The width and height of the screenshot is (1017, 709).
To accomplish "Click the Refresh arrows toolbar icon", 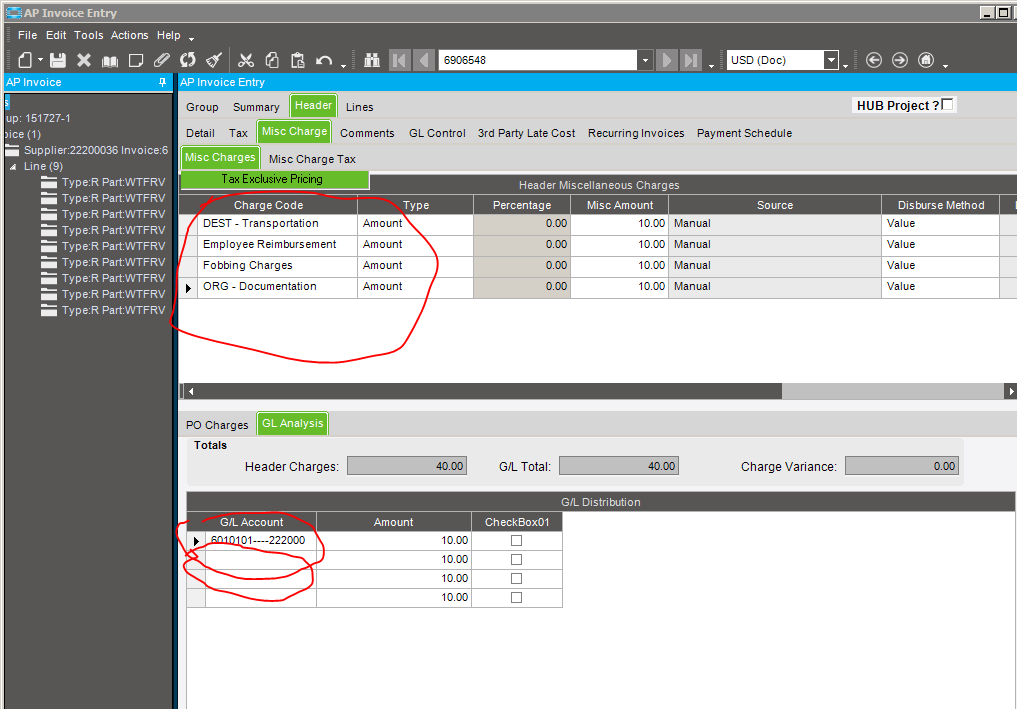I will 187,61.
